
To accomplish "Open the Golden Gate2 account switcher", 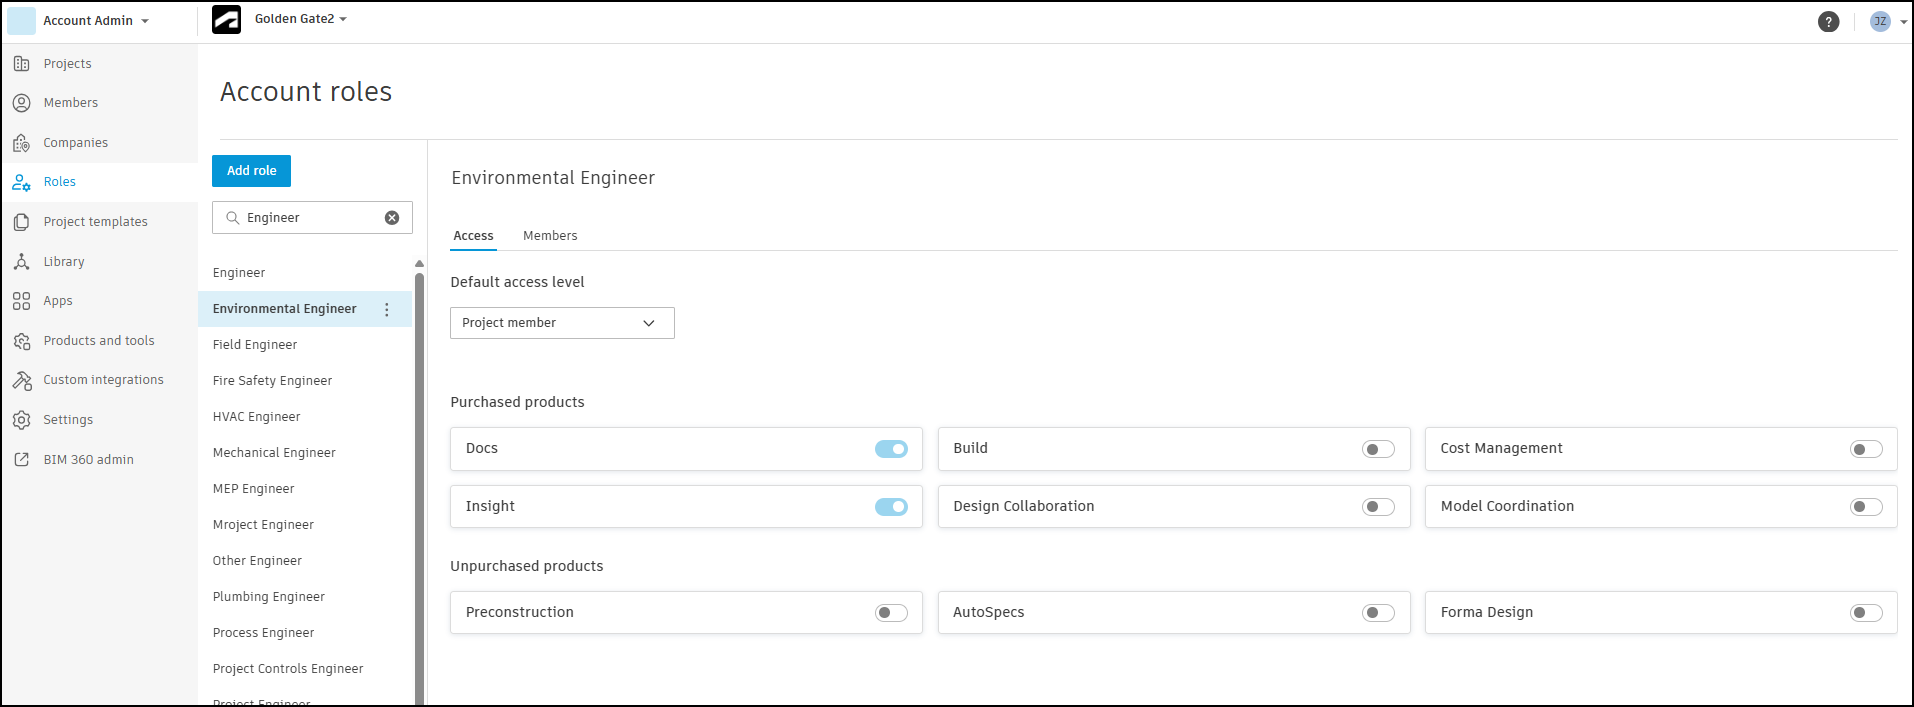I will pyautogui.click(x=300, y=19).
